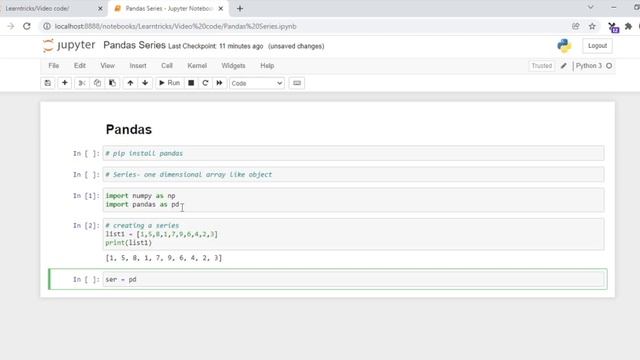Open the browser extensions puzzle icon
Screen dimensions: 640x360
[629, 27]
